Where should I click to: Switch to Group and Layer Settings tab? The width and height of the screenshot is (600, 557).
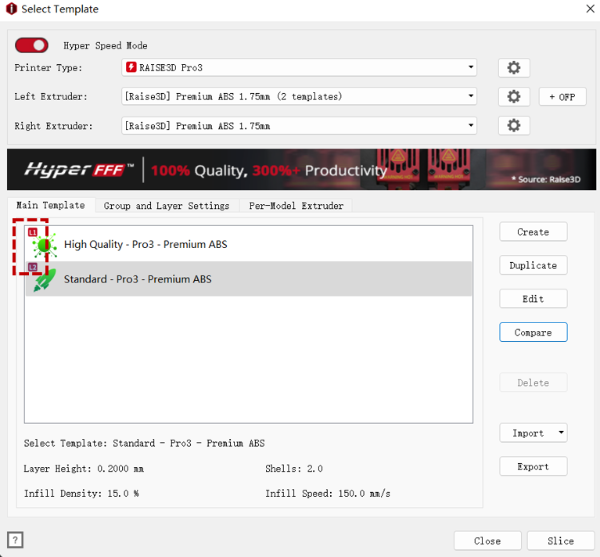point(166,206)
